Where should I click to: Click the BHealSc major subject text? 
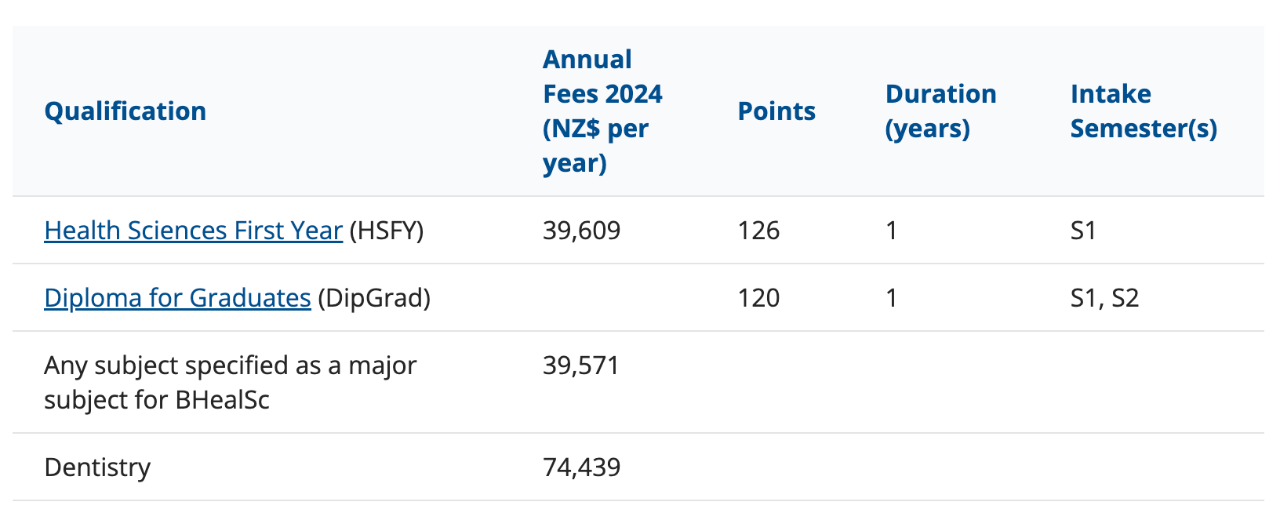(230, 383)
